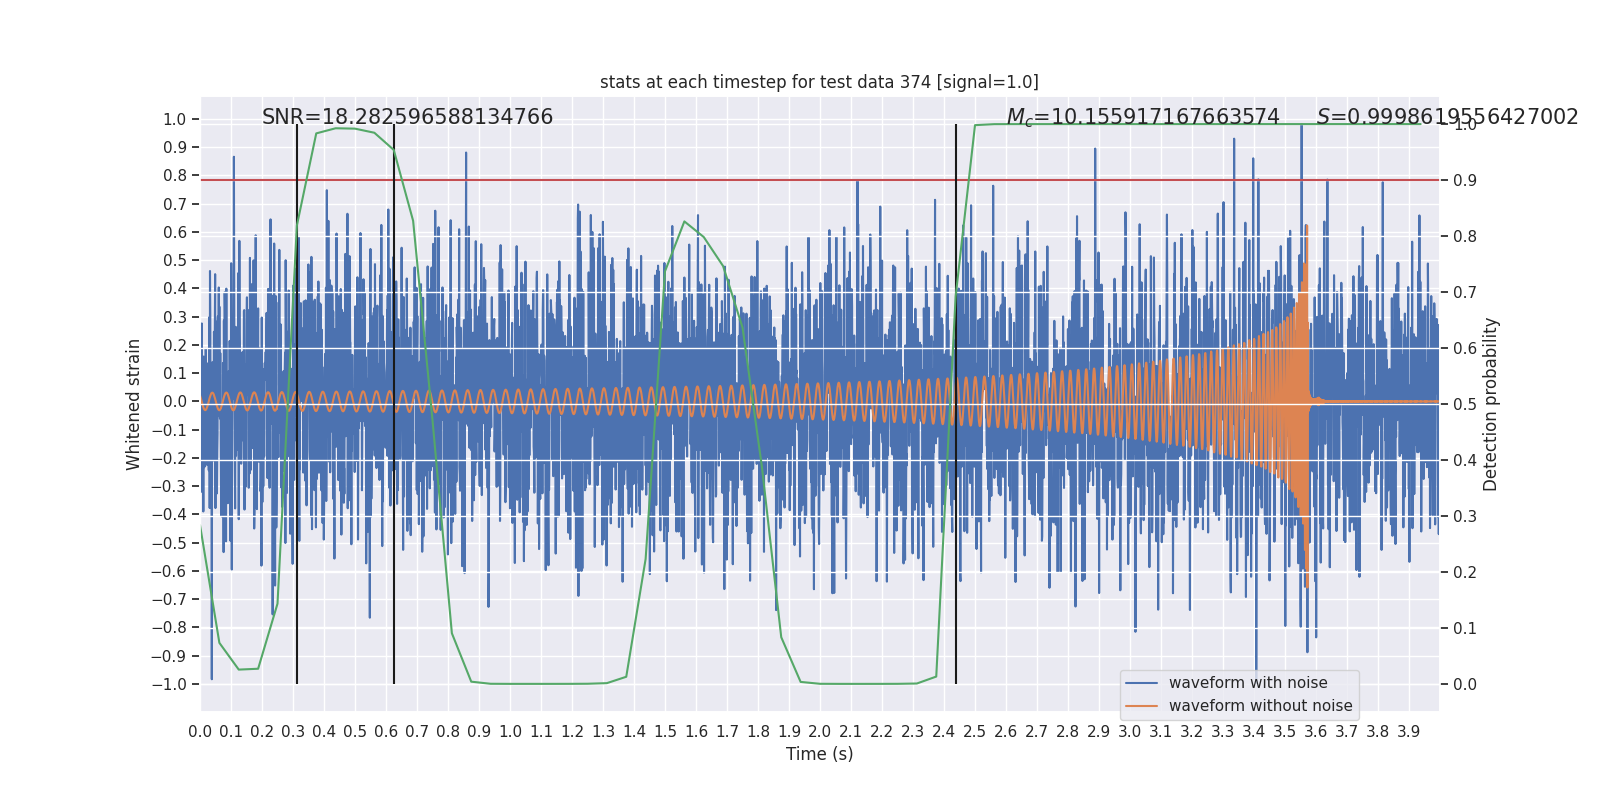Click the time axis tick label 3.0
This screenshot has width=1600, height=800.
(1130, 732)
